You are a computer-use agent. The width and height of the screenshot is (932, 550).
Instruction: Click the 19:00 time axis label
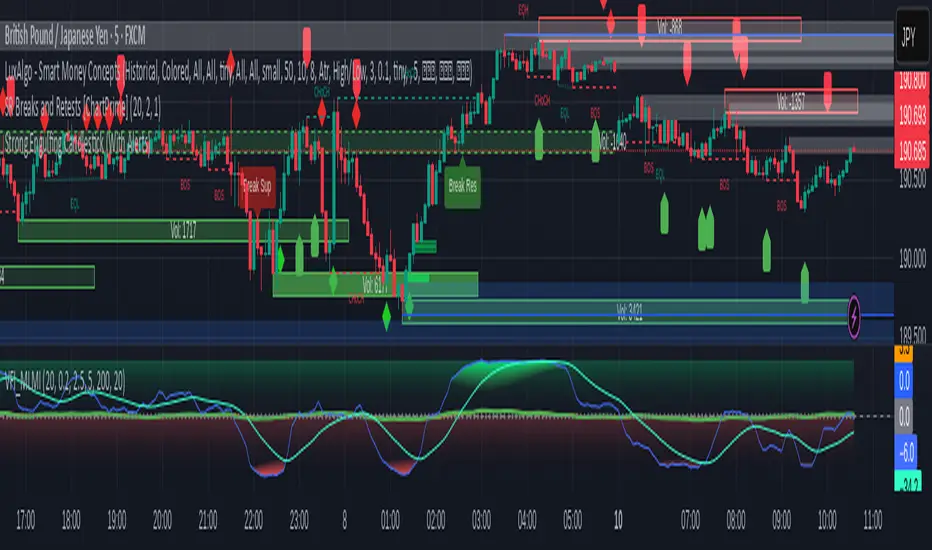(x=116, y=520)
